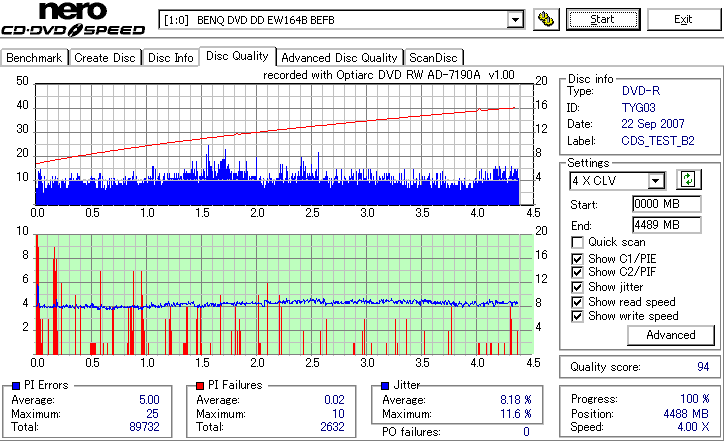Click the Exit button

tap(683, 19)
